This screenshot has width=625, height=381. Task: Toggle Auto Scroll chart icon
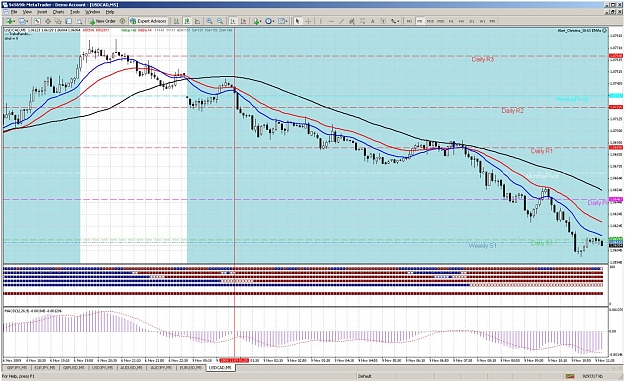(x=232, y=21)
